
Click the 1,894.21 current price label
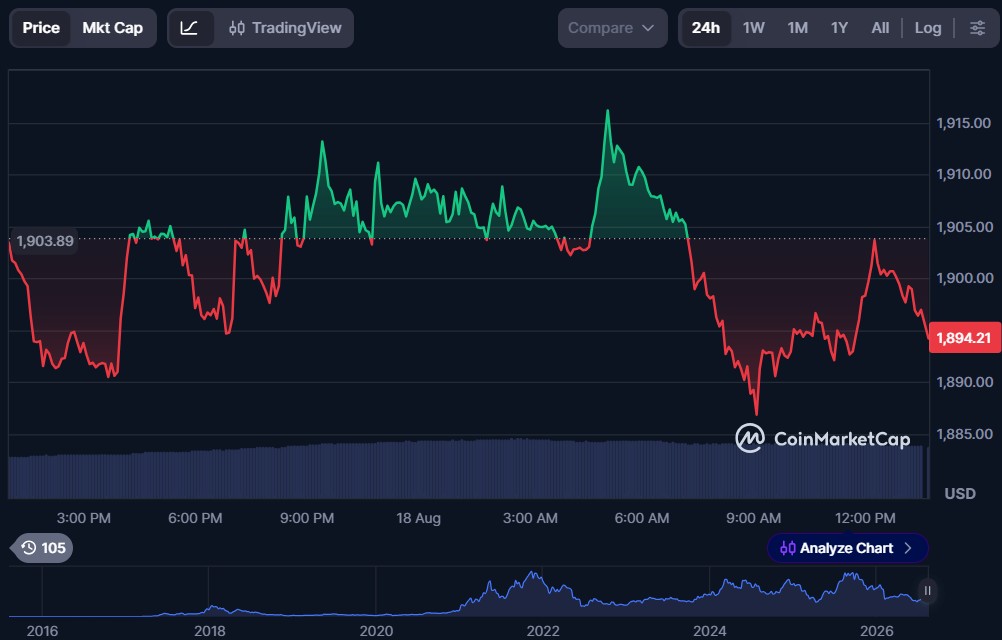[964, 338]
